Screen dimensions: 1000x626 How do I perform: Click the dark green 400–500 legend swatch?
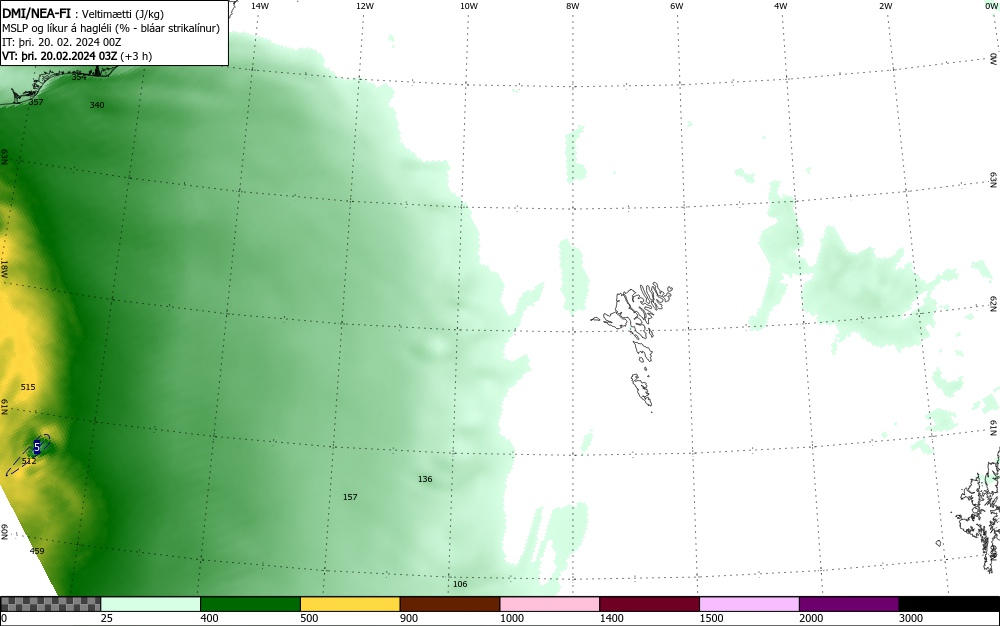coord(250,604)
